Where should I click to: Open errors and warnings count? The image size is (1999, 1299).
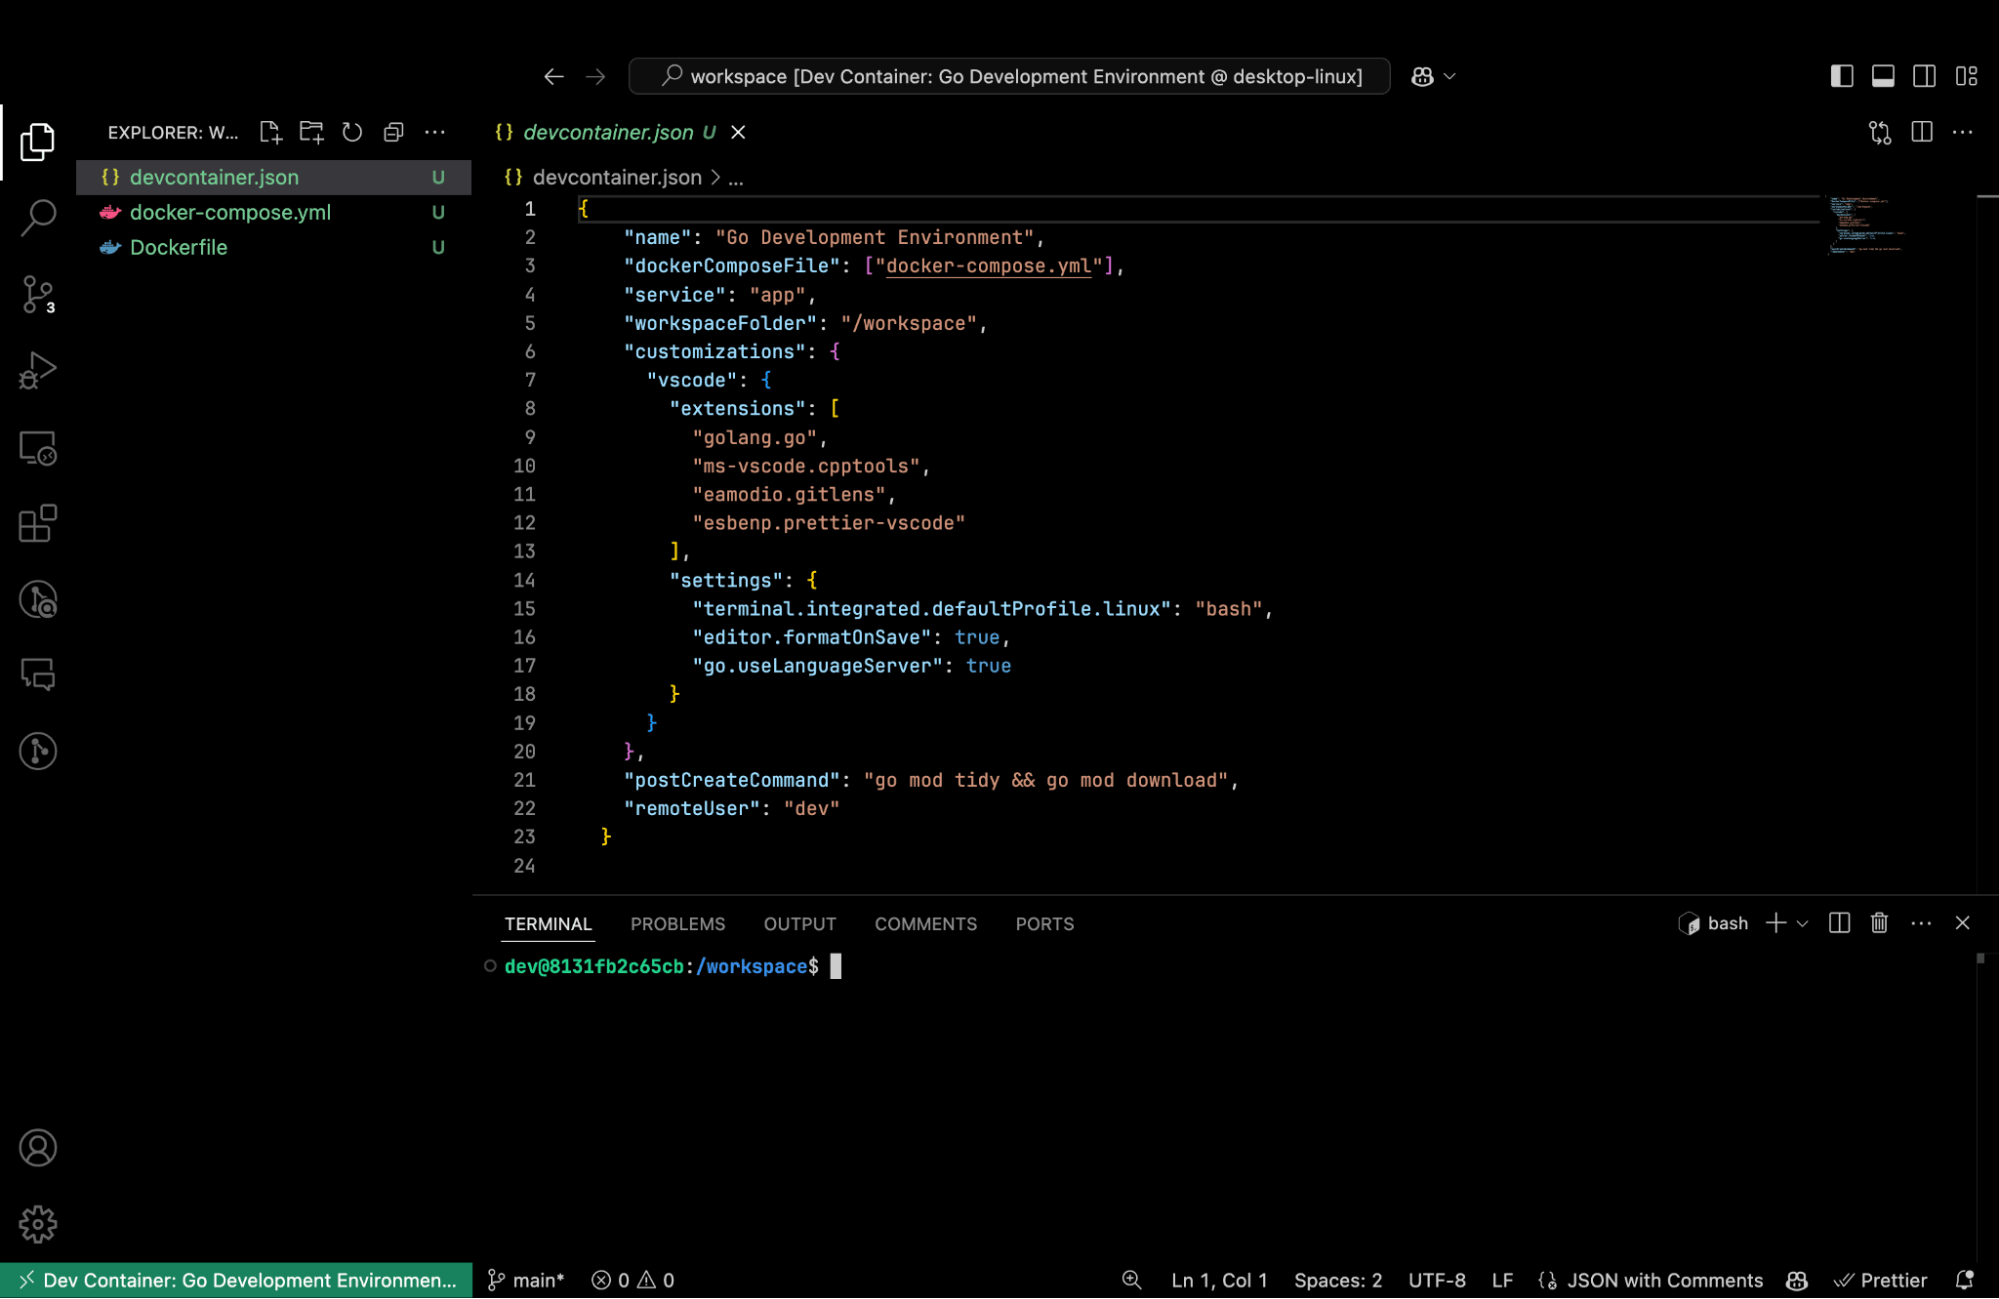tap(633, 1281)
